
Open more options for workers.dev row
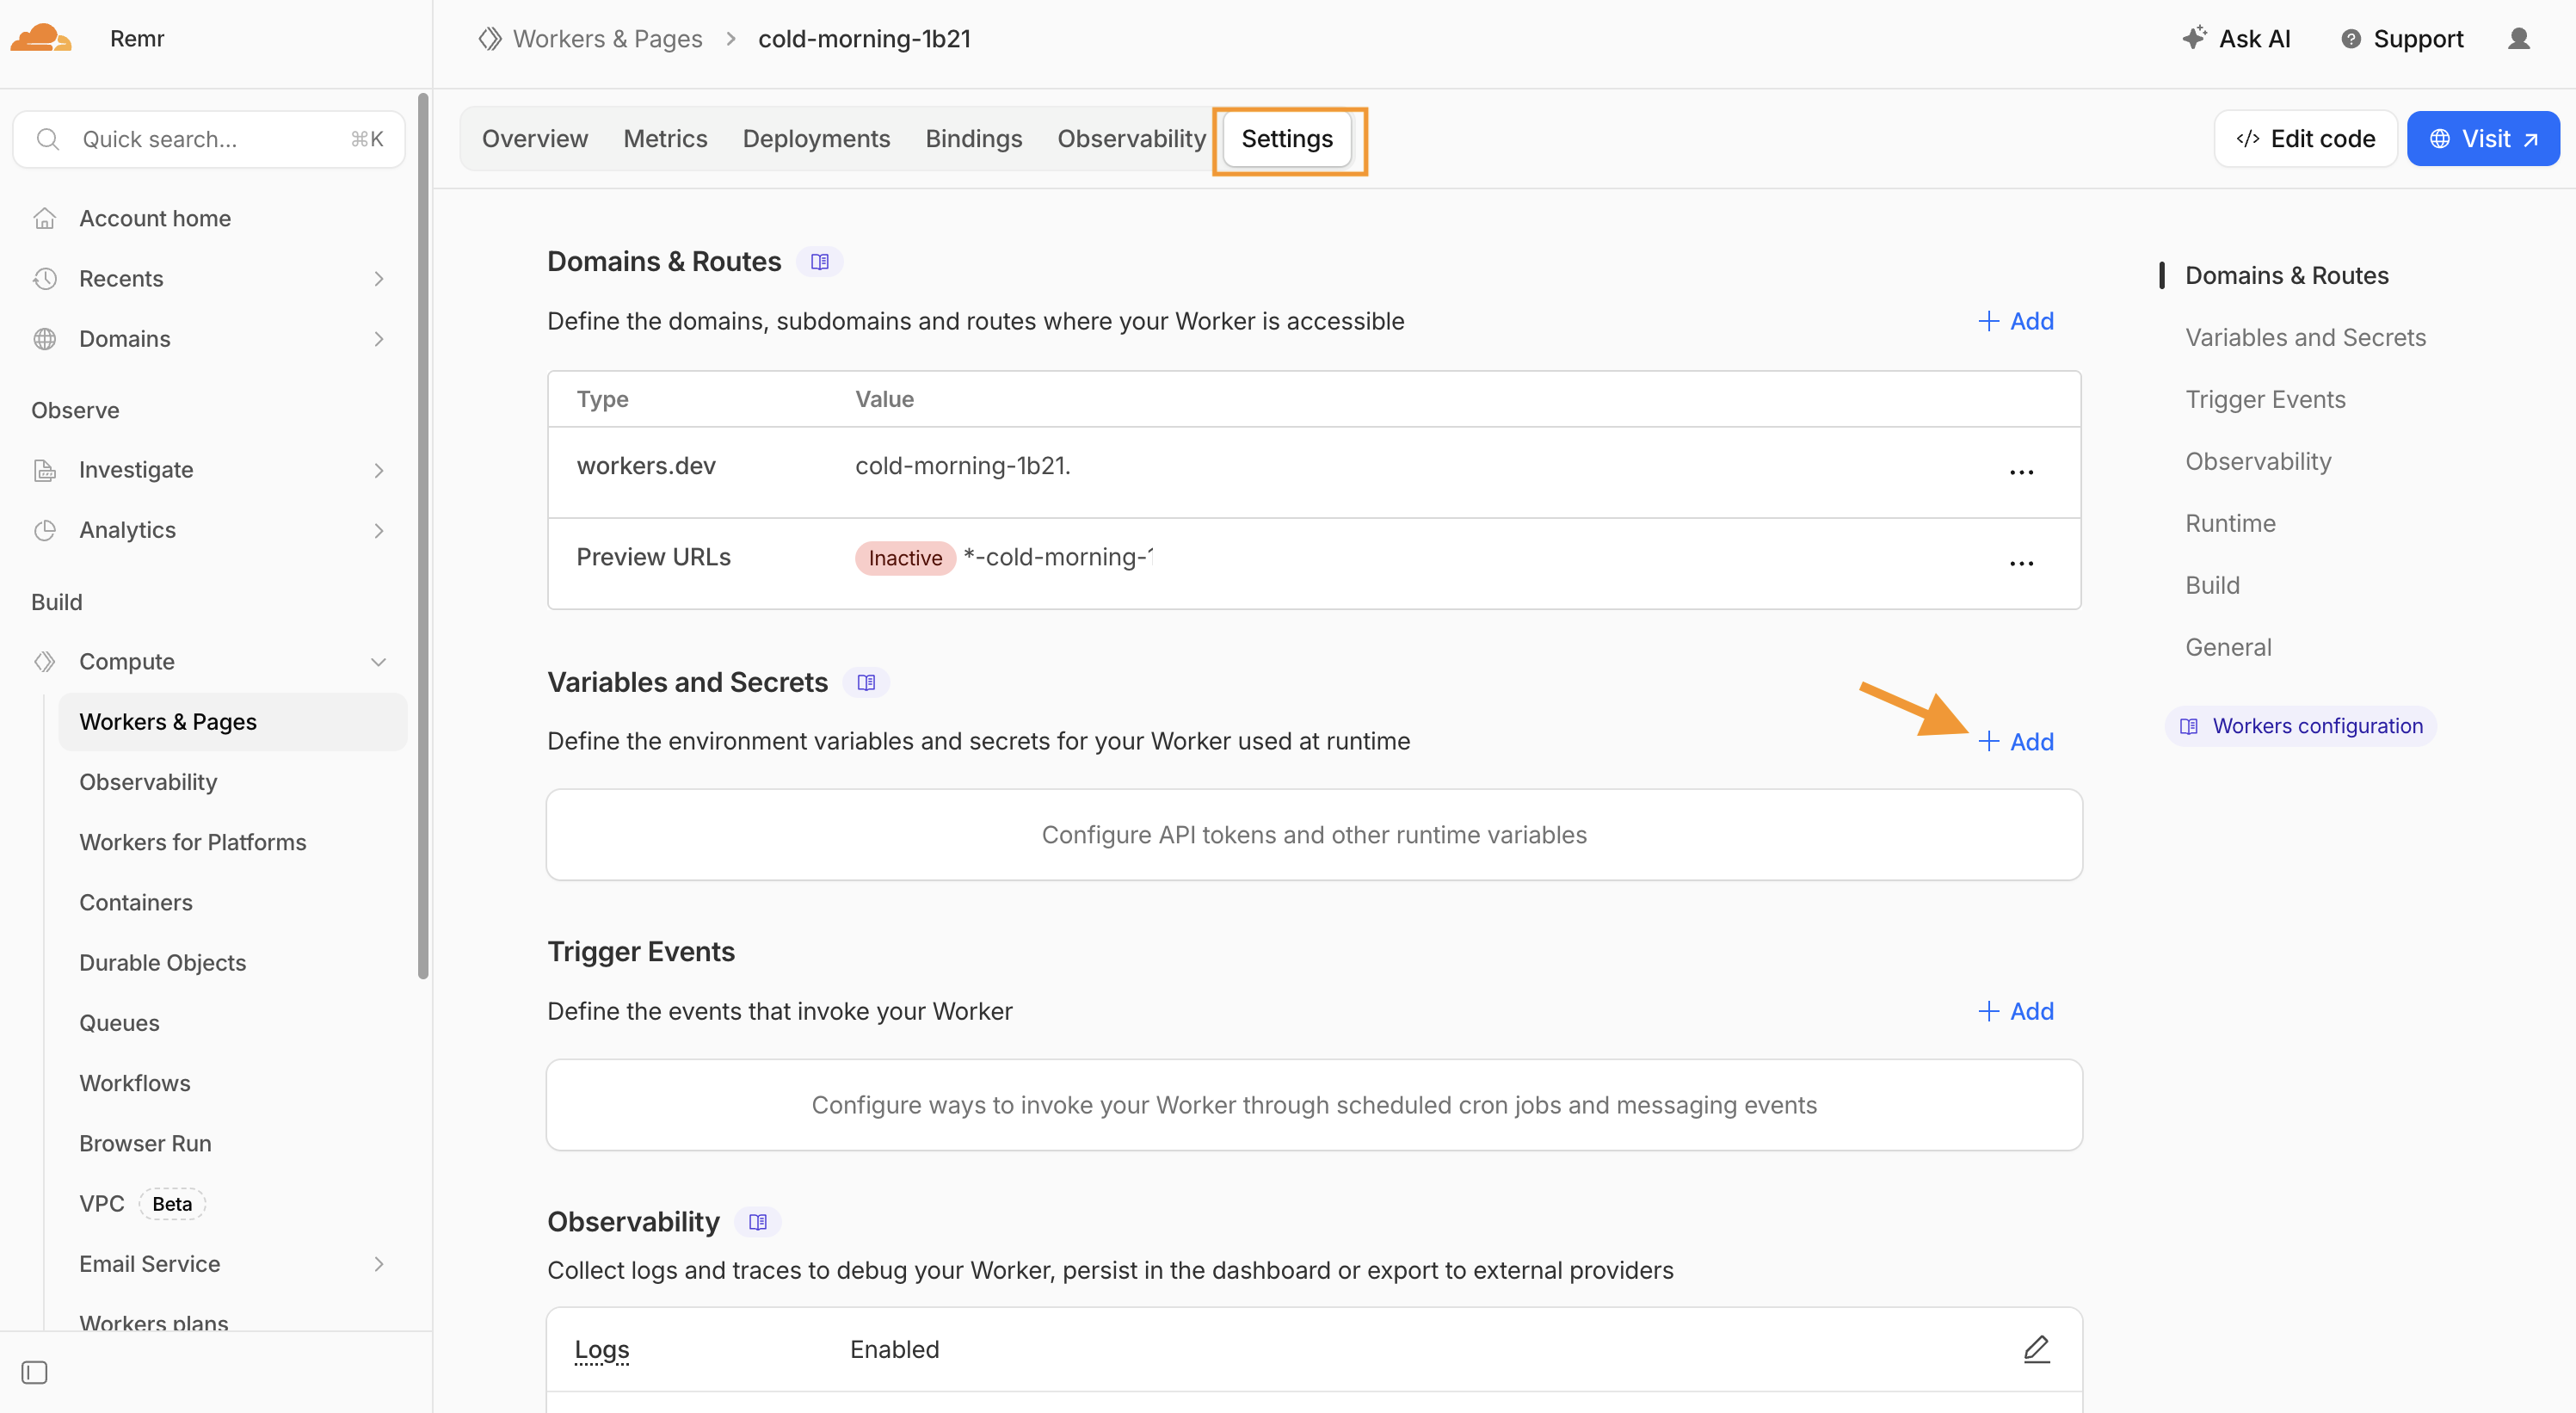(x=2021, y=472)
